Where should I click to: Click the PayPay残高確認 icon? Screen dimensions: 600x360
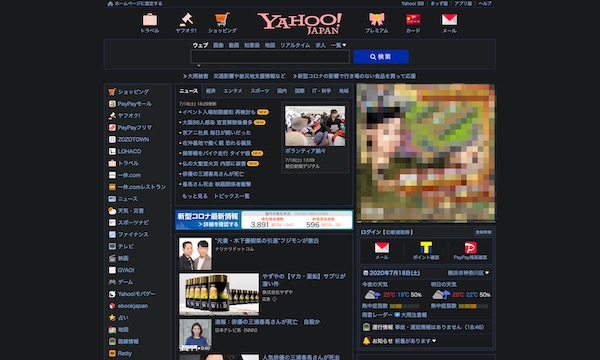point(470,248)
